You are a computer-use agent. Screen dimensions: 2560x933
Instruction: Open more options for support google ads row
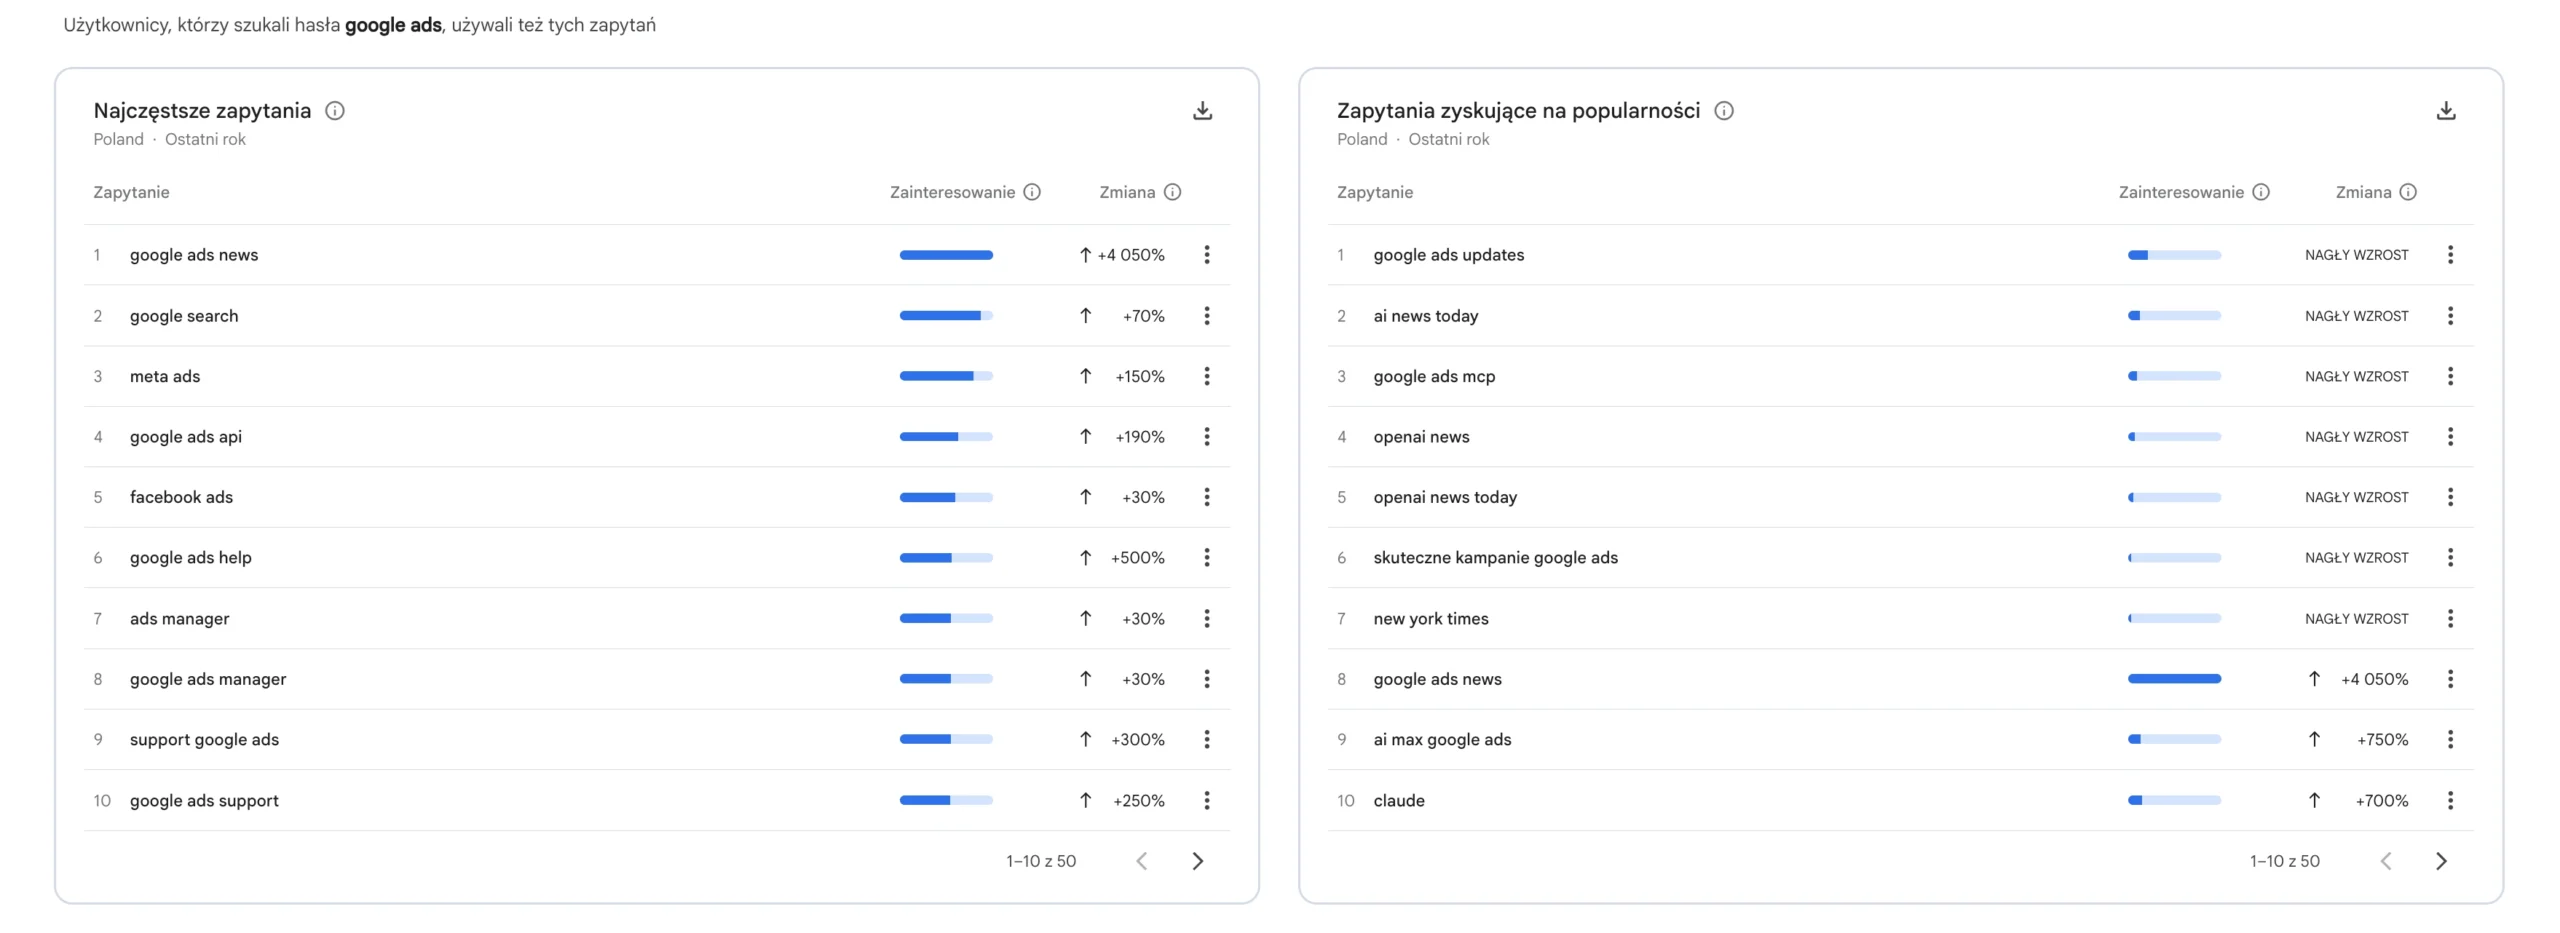coord(1207,740)
